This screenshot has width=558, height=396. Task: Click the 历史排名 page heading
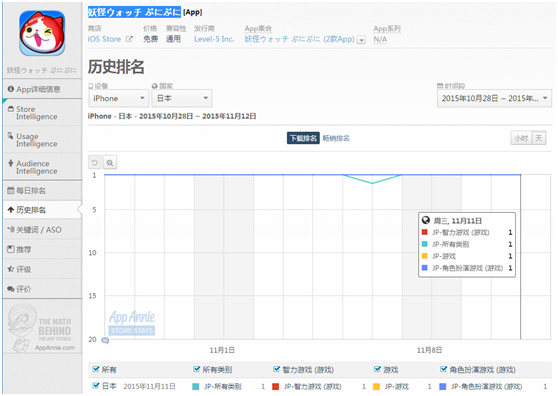116,67
